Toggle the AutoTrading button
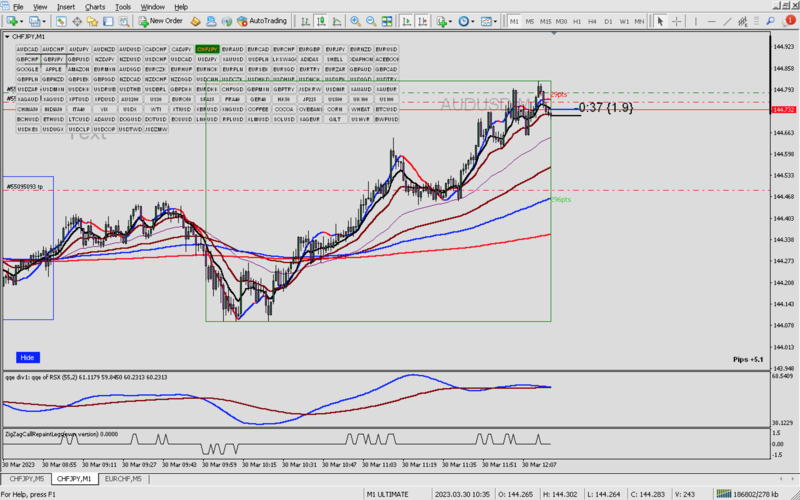The image size is (800, 500). point(262,21)
